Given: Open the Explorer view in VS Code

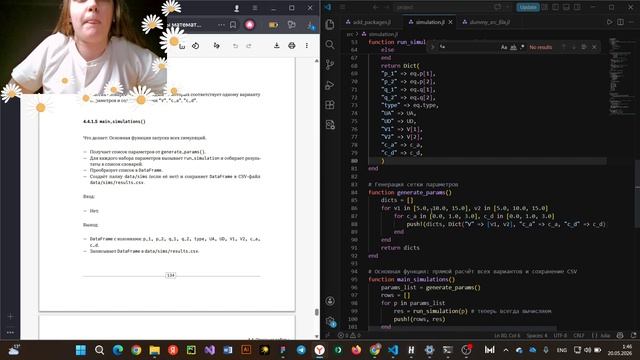Looking at the screenshot, I should [x=330, y=24].
